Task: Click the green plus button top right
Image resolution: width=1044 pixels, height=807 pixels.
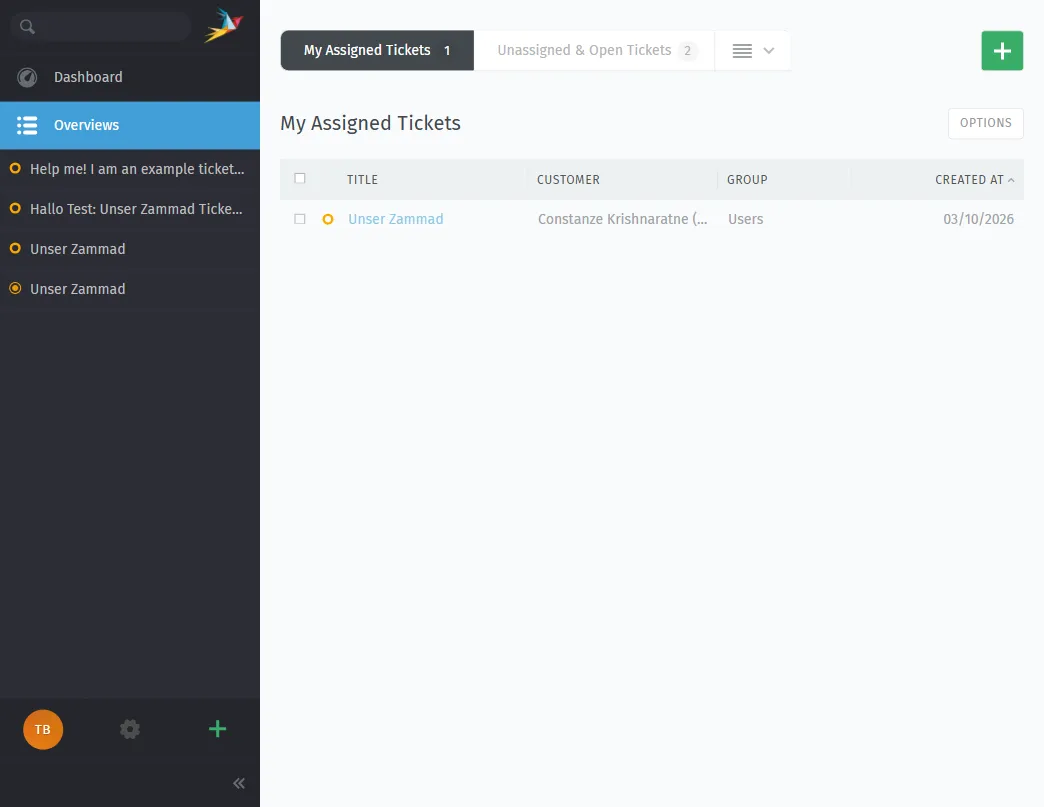Action: tap(1002, 50)
